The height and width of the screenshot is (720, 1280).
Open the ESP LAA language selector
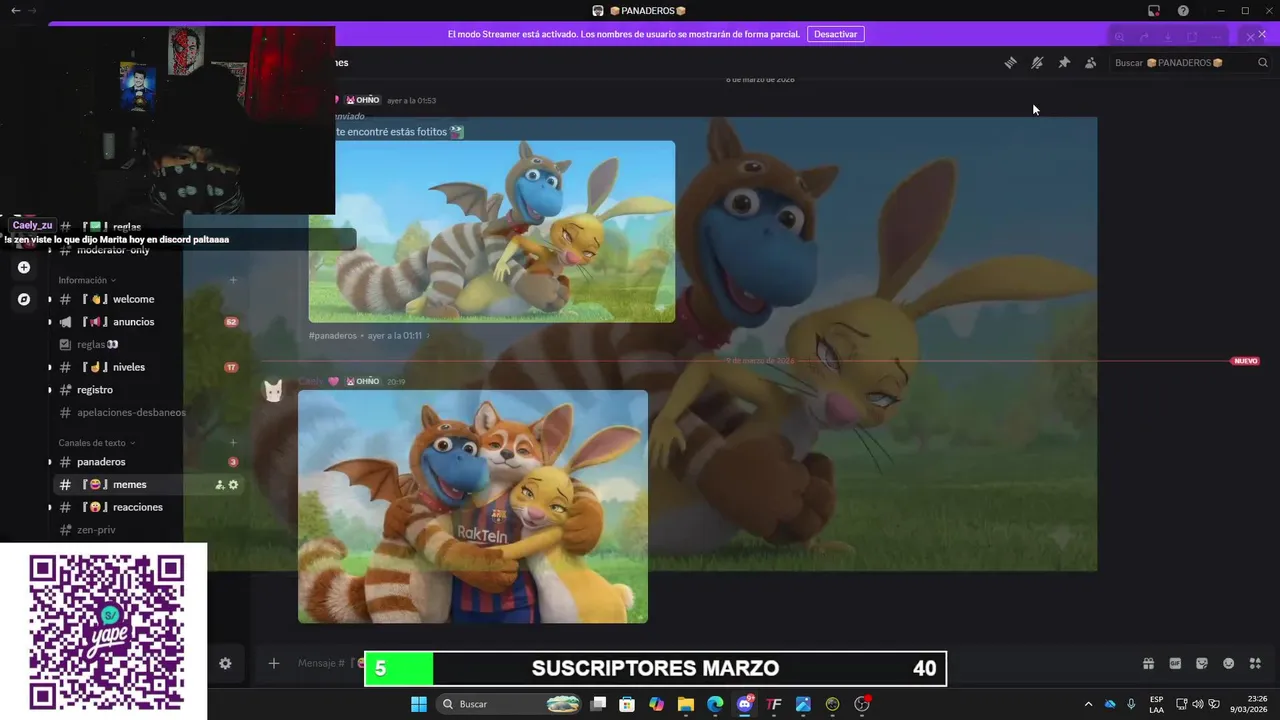point(1156,704)
